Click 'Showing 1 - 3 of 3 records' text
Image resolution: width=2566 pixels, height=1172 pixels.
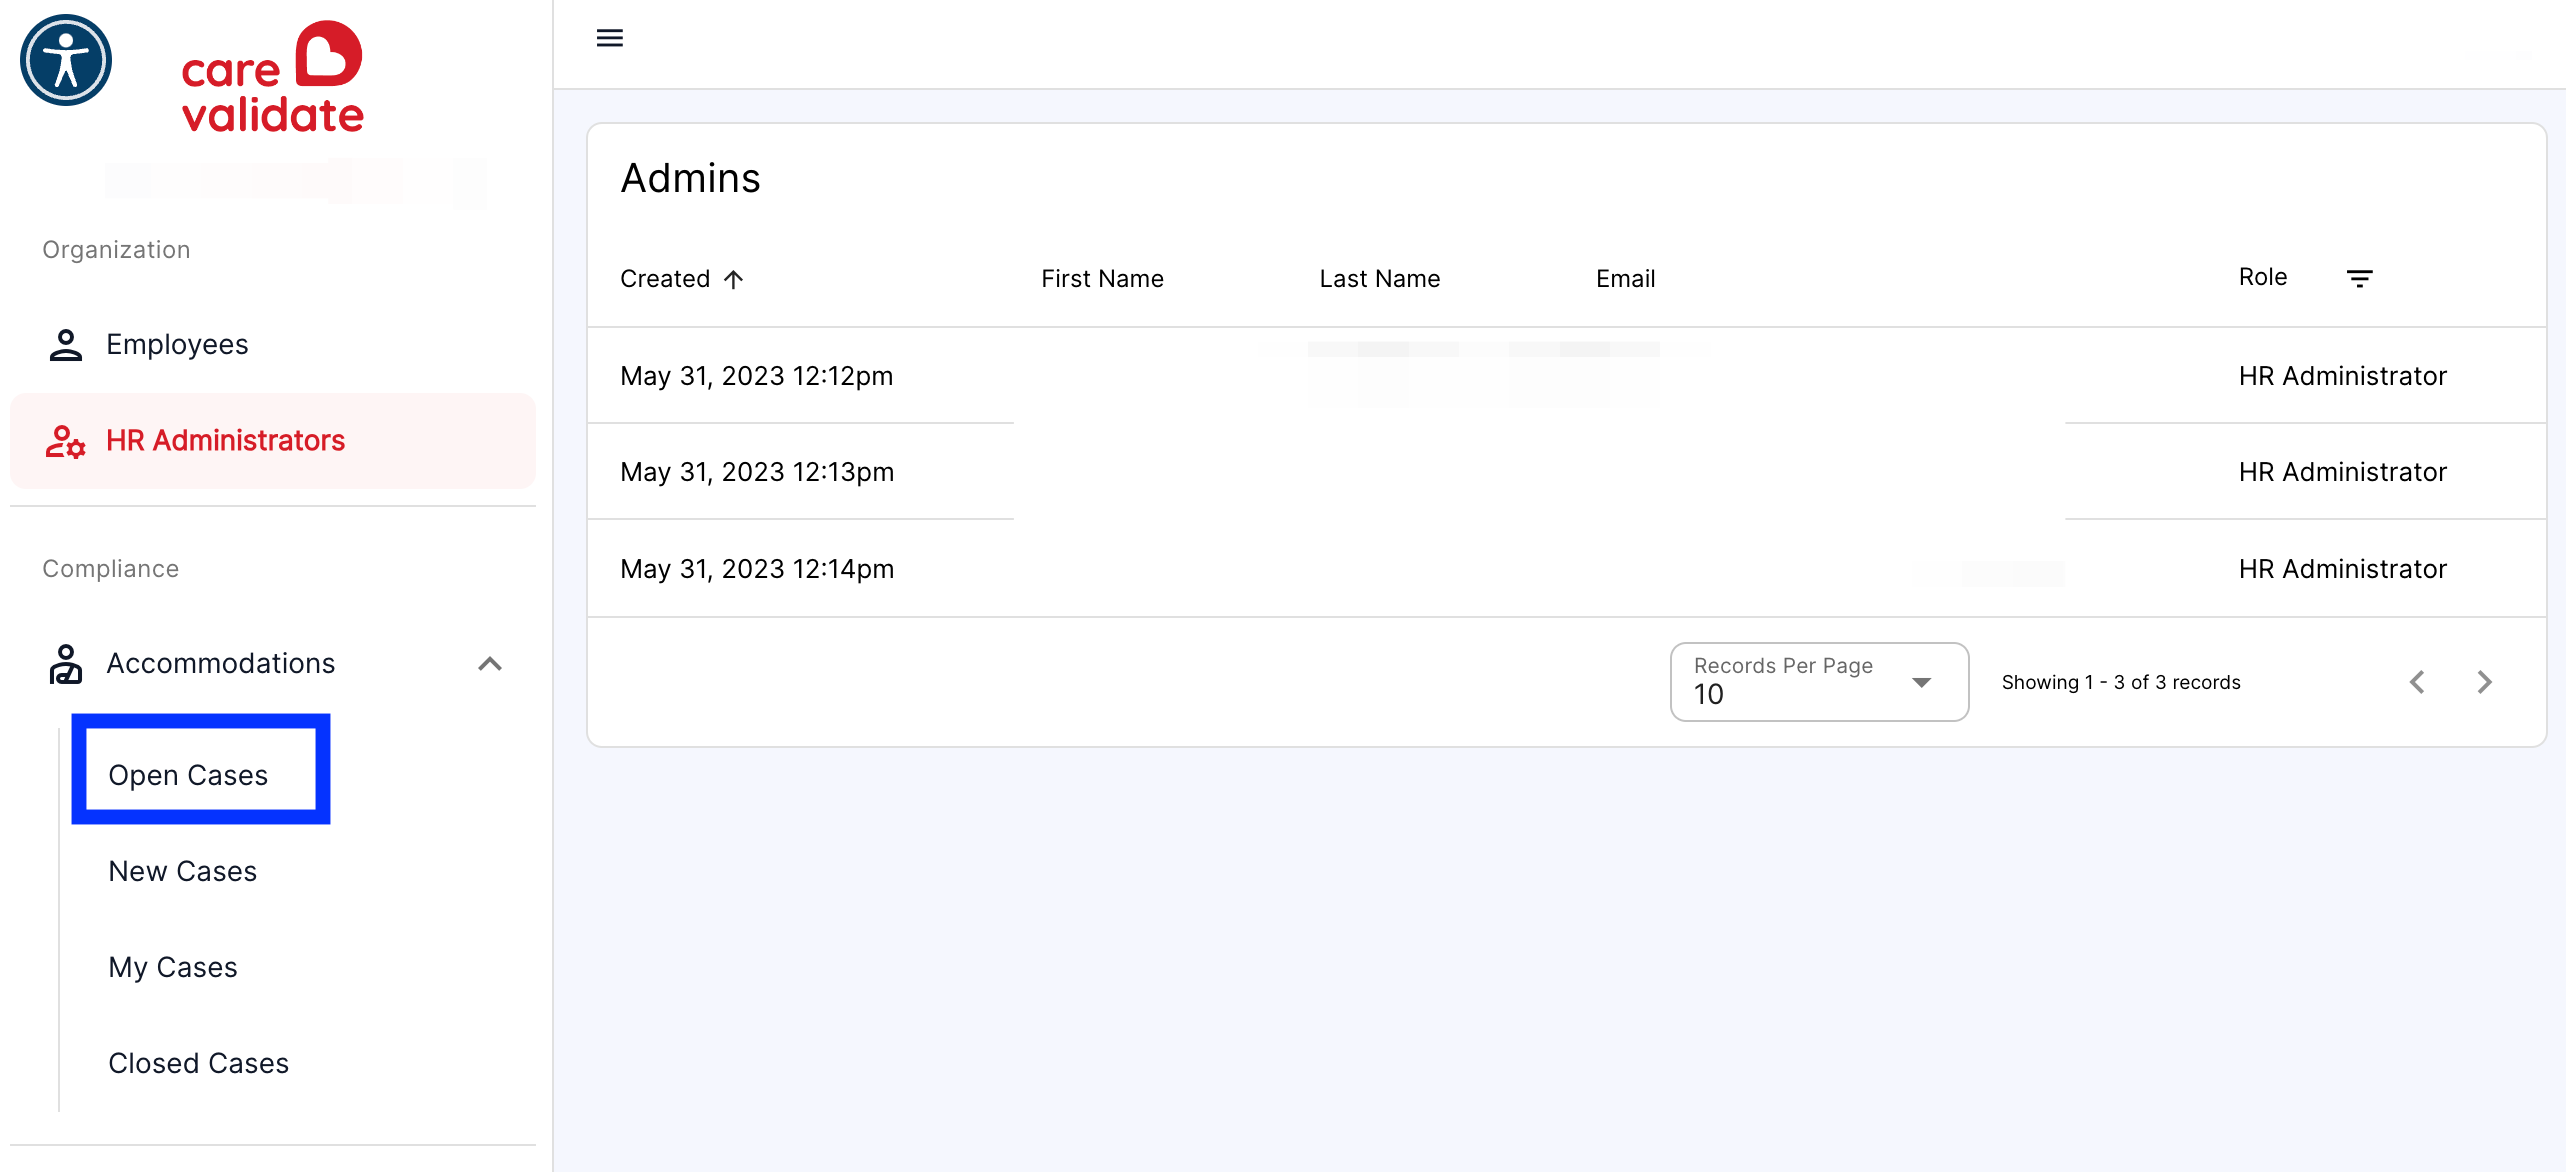coord(2121,682)
